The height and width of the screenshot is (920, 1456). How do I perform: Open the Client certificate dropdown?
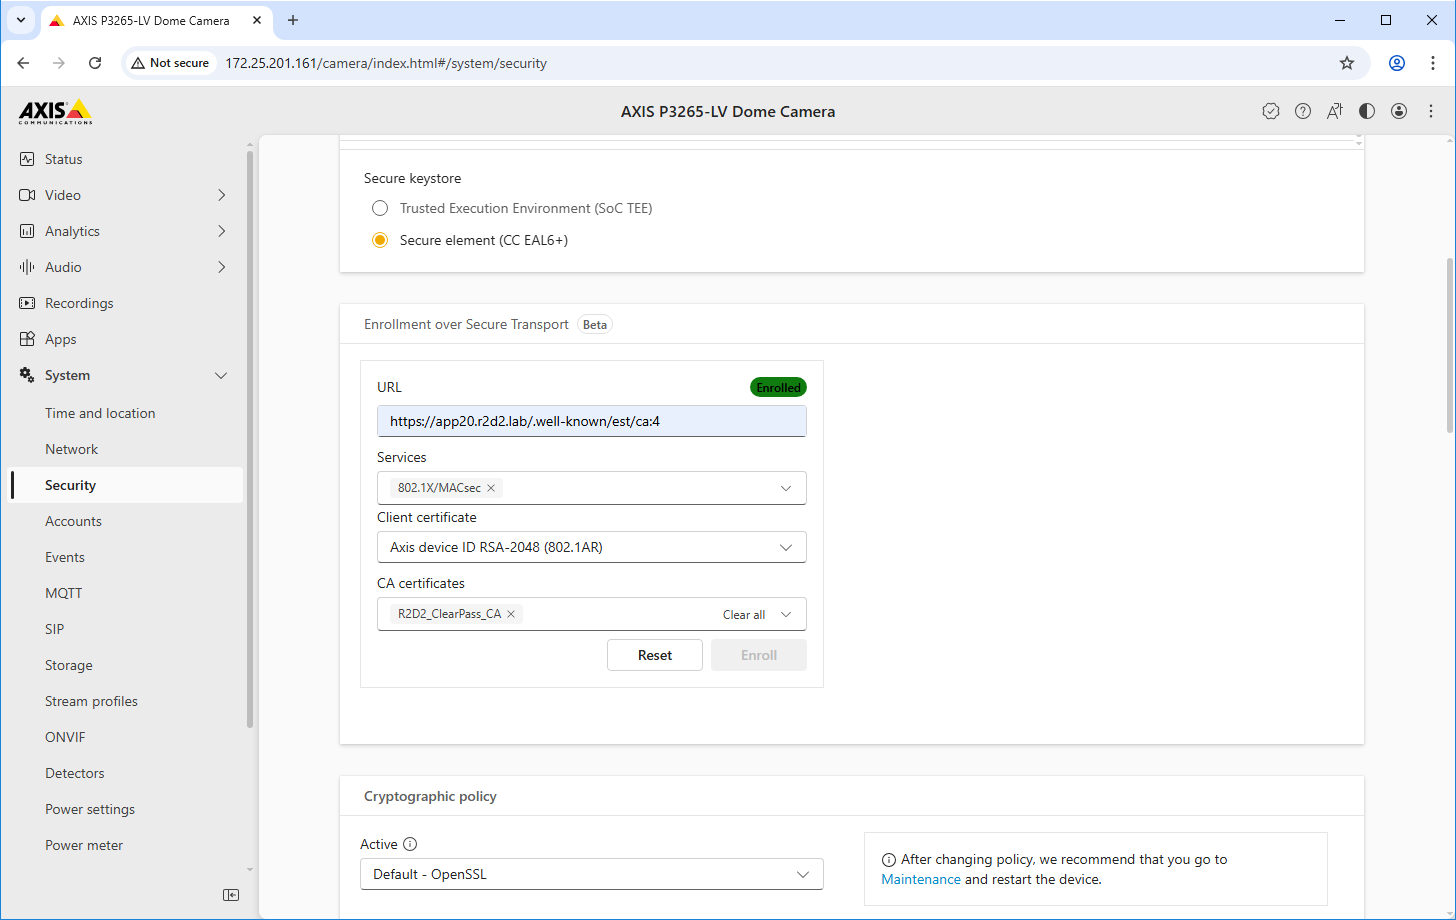coord(591,547)
